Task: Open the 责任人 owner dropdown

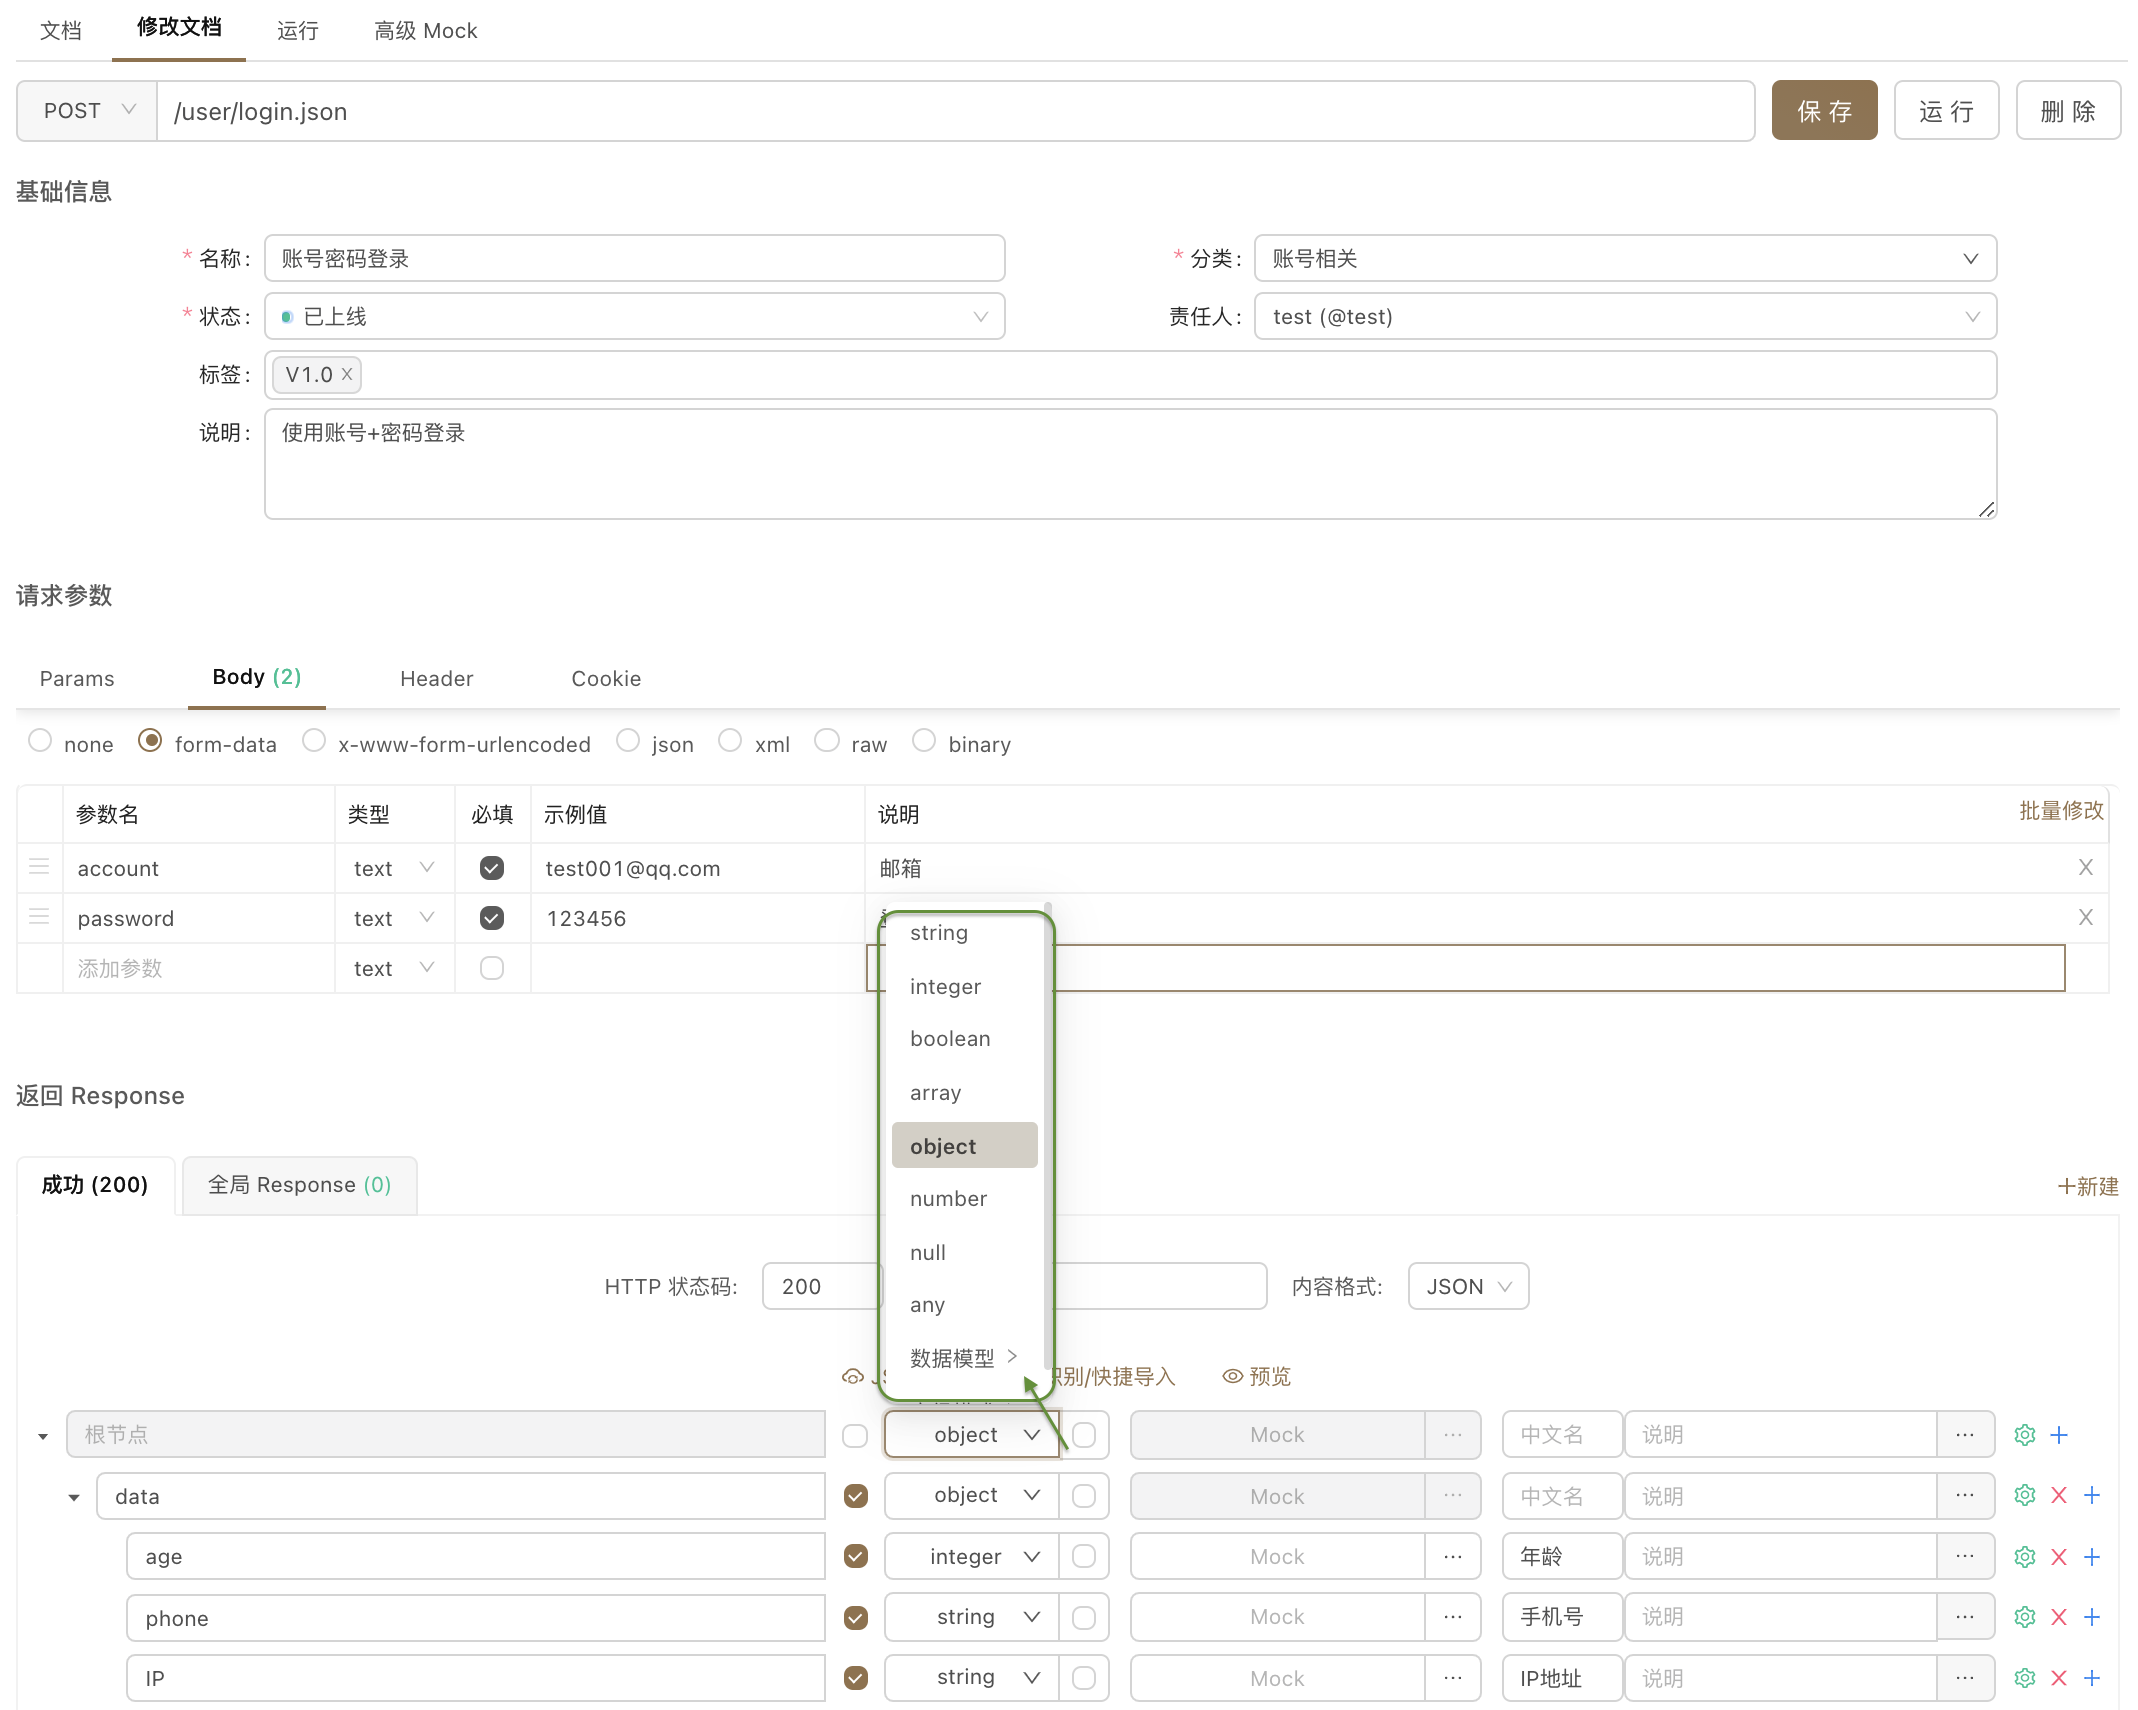Action: point(1625,317)
